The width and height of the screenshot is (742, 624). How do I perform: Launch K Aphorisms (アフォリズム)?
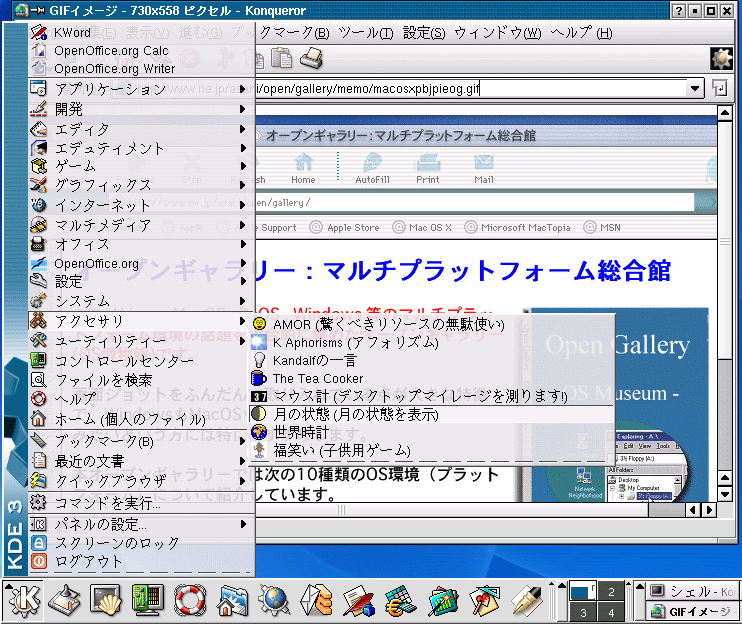(x=432, y=342)
